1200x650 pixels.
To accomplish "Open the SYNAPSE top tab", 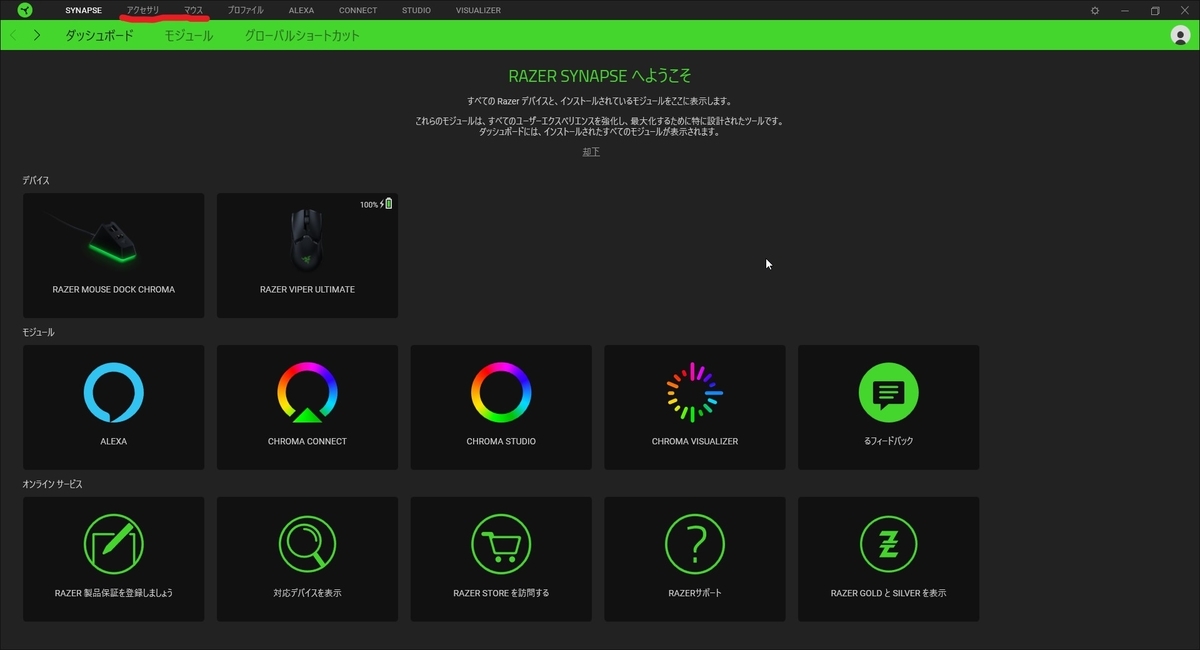I will (83, 10).
